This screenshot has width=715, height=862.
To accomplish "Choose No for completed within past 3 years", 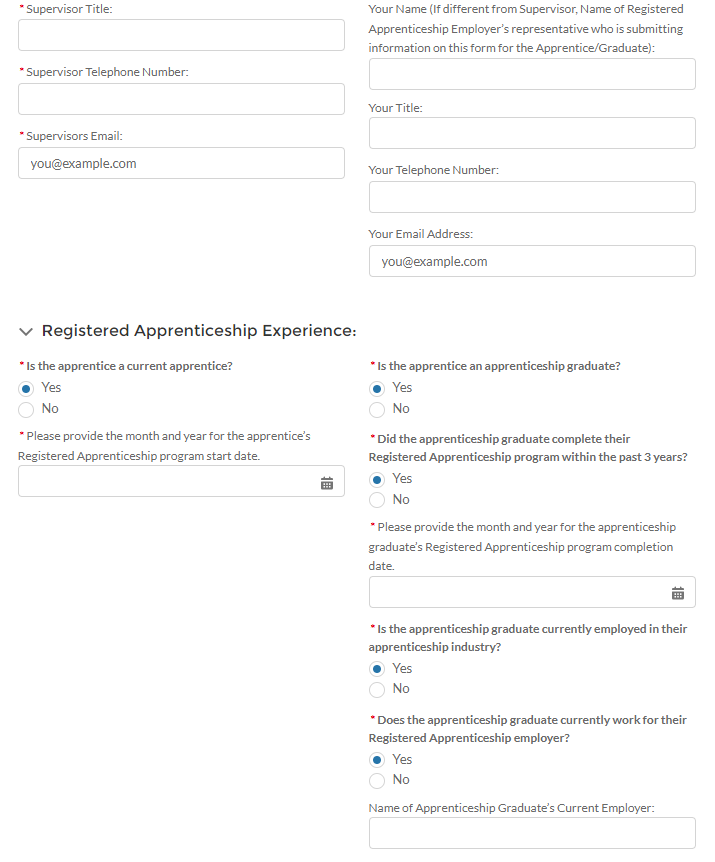I will click(x=378, y=500).
